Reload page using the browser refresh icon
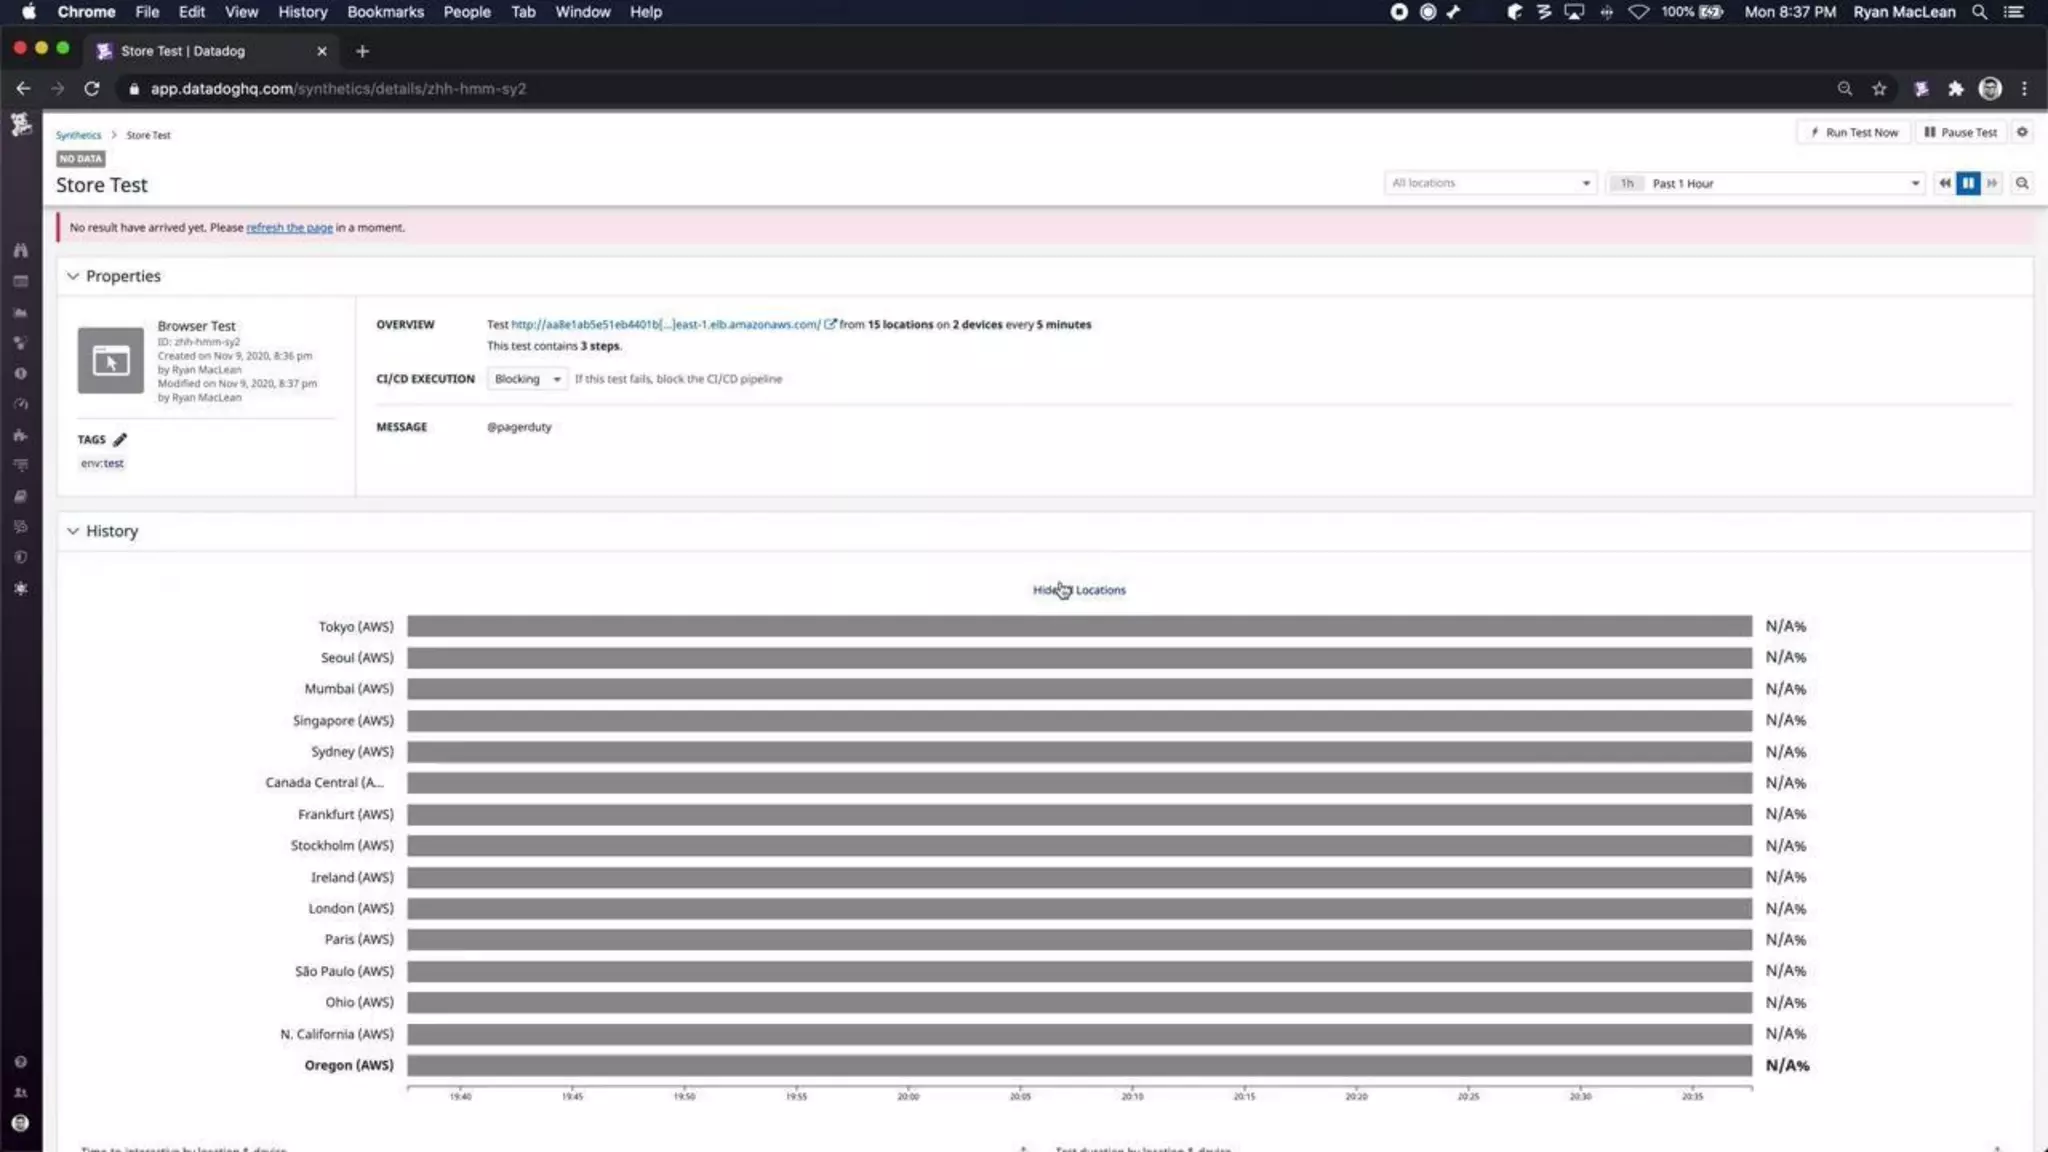 tap(92, 88)
